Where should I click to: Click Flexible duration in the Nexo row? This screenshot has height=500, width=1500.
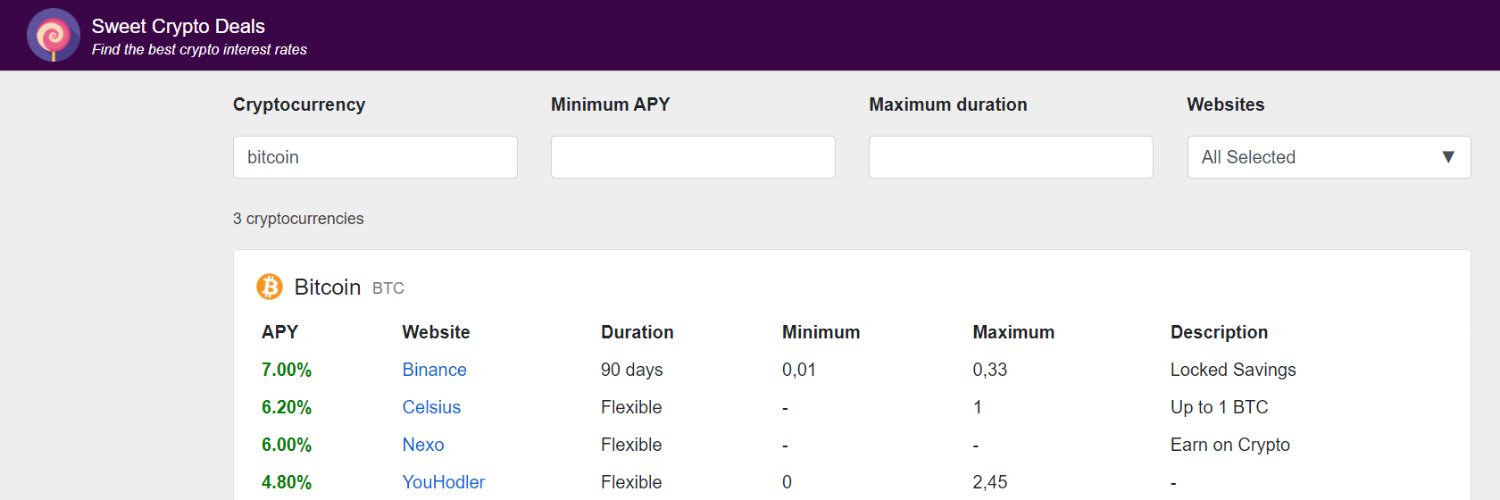pos(631,445)
